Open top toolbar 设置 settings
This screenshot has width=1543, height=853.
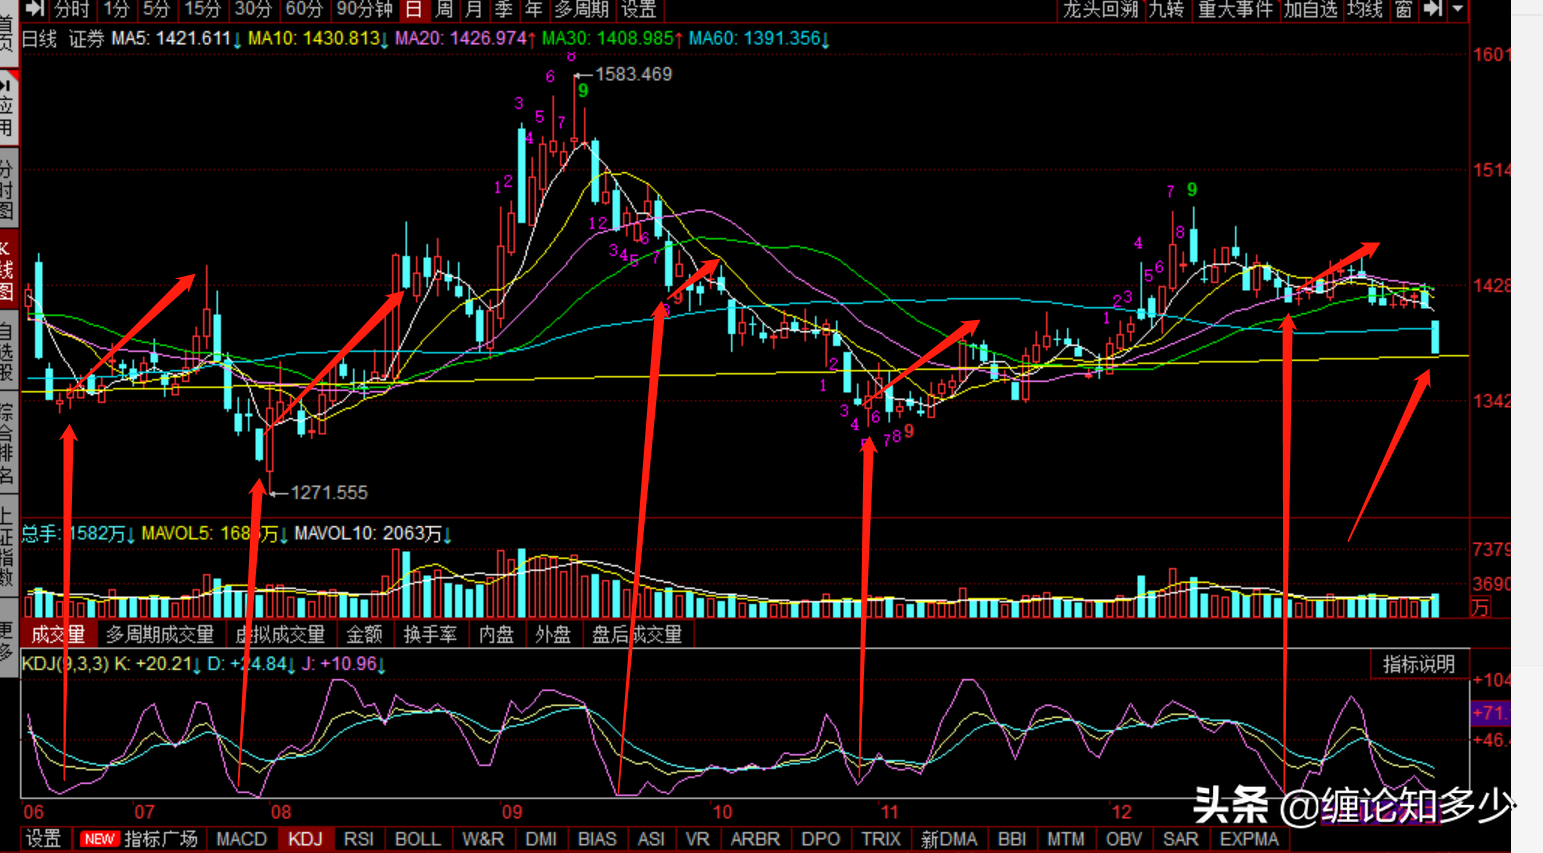(639, 9)
